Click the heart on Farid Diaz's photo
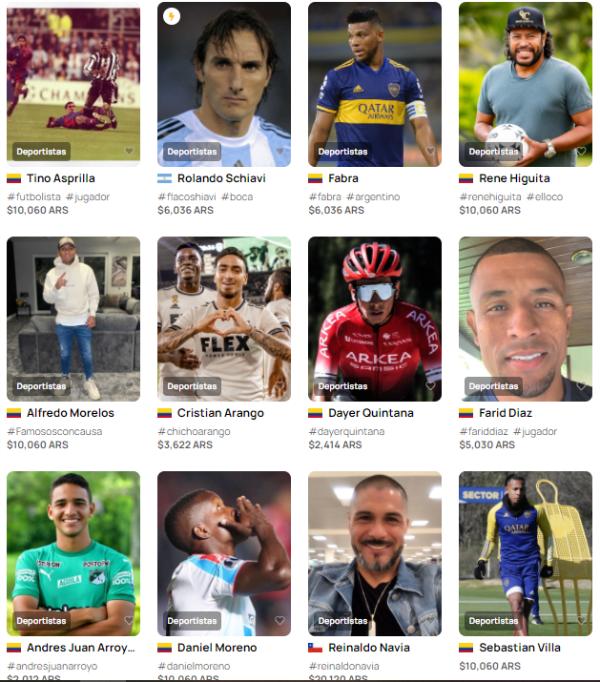The image size is (600, 682). 581,386
